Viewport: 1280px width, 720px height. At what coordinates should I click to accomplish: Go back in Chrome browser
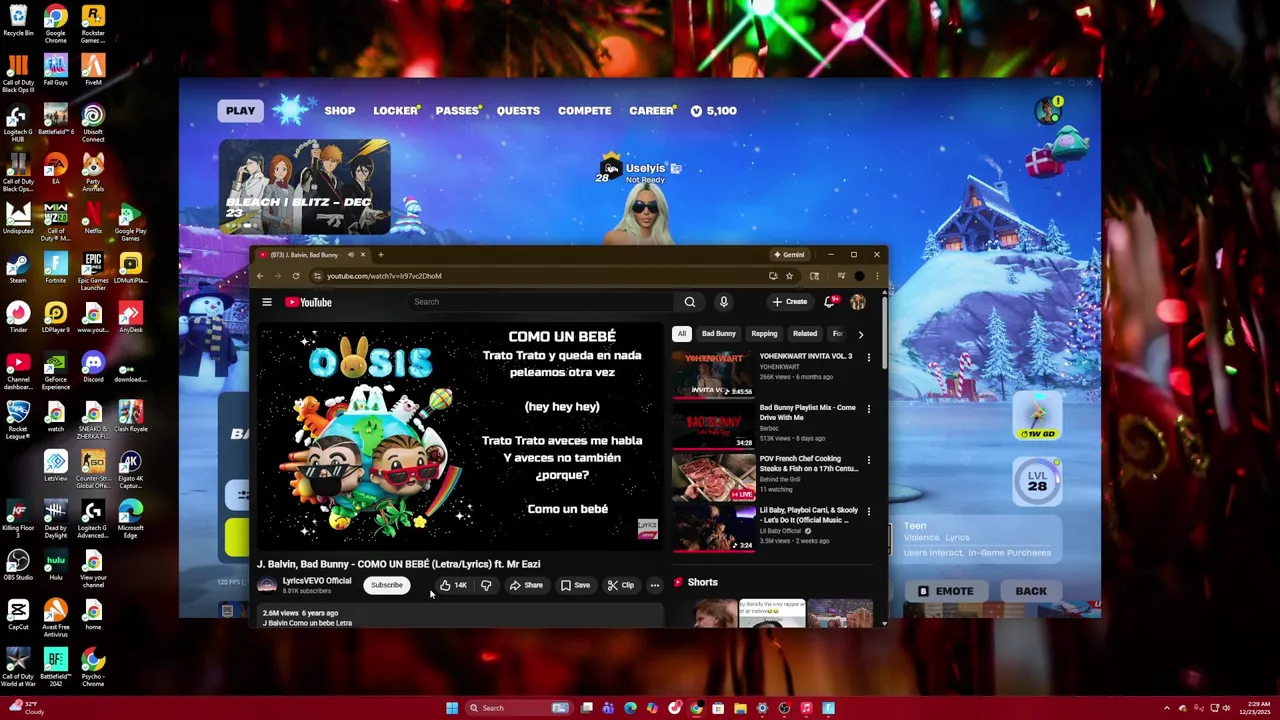click(260, 276)
